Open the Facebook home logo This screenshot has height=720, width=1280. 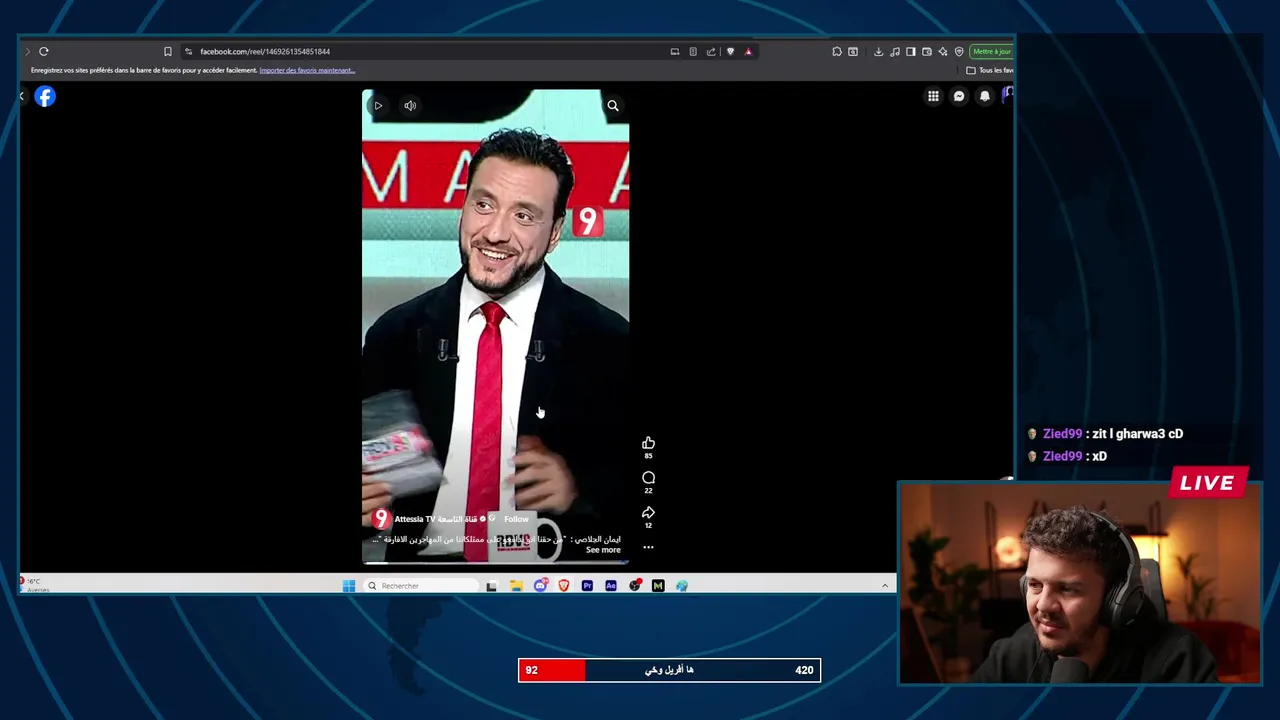pos(45,96)
